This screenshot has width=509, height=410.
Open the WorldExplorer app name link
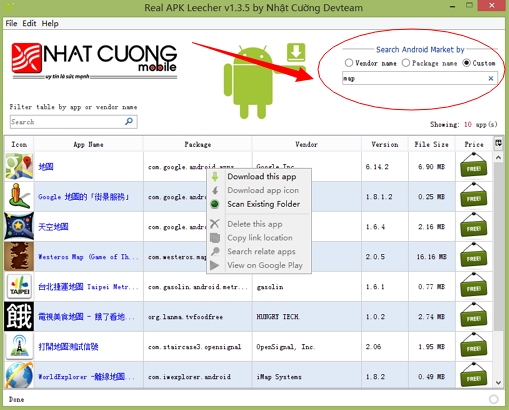point(86,377)
